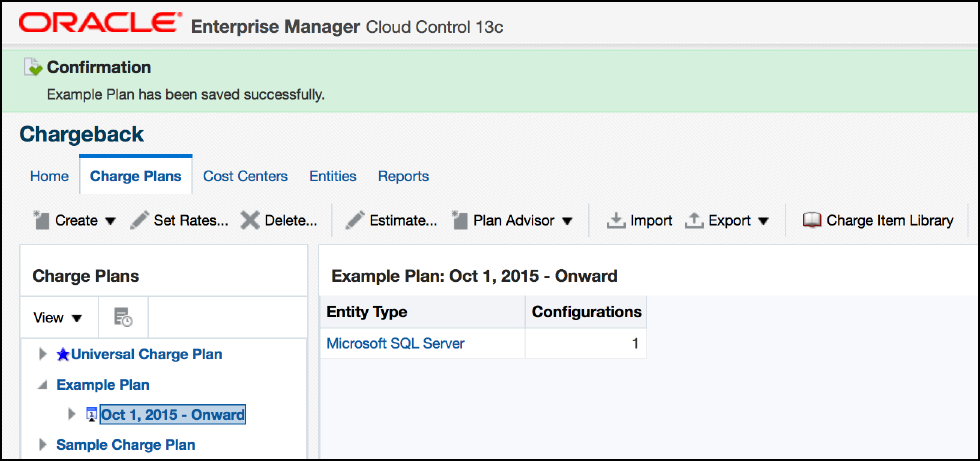This screenshot has height=461, width=980.
Task: Click the Set Rates pencil icon
Action: [x=140, y=220]
